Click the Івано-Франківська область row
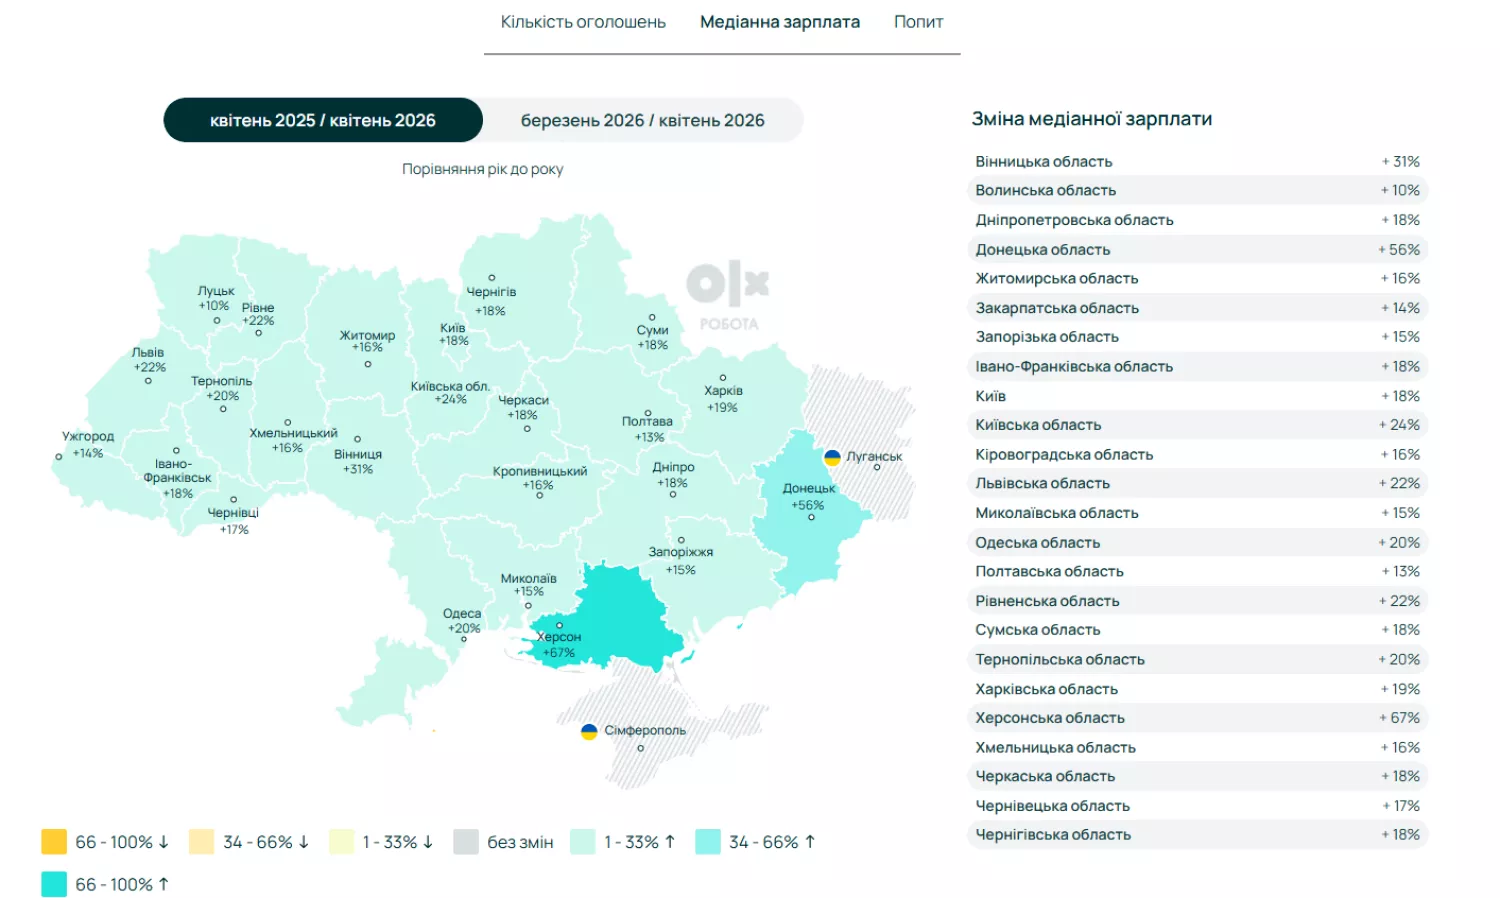The width and height of the screenshot is (1500, 898). (x=1197, y=366)
